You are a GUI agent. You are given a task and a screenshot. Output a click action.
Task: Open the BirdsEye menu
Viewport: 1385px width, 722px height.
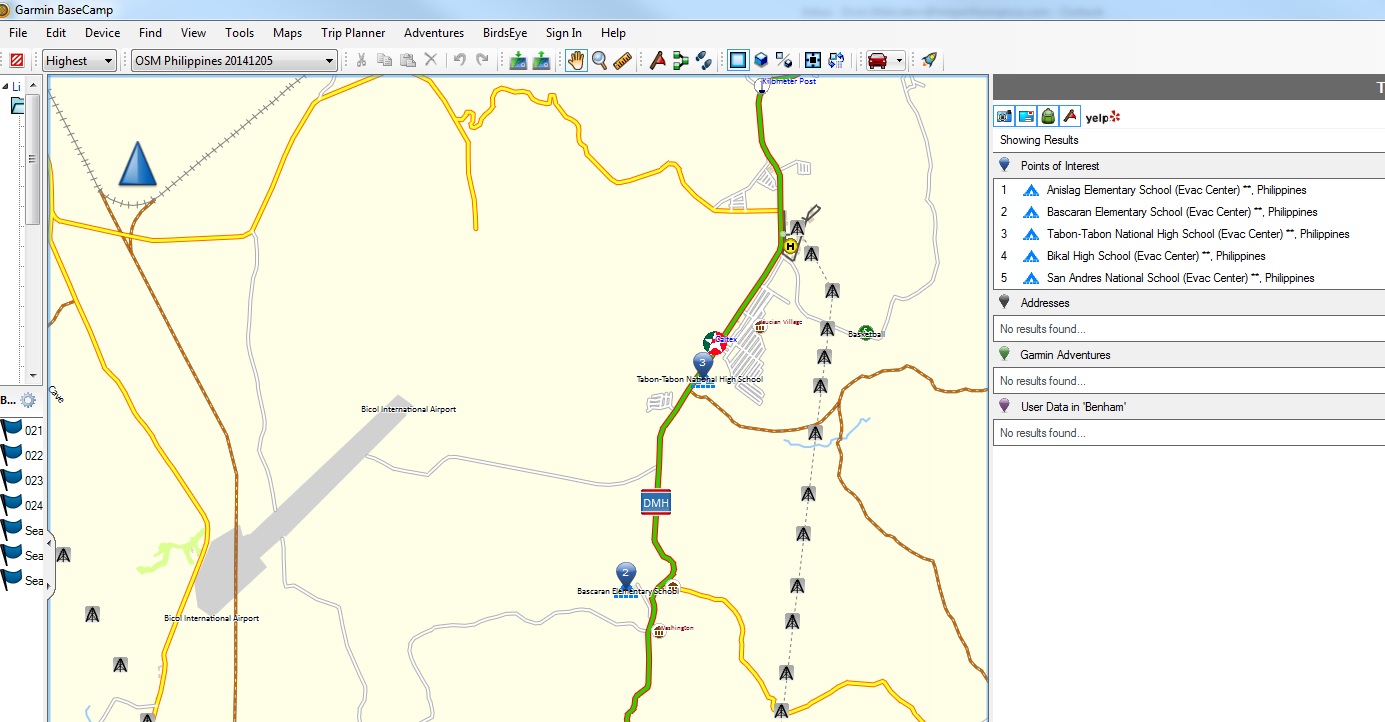pos(504,33)
